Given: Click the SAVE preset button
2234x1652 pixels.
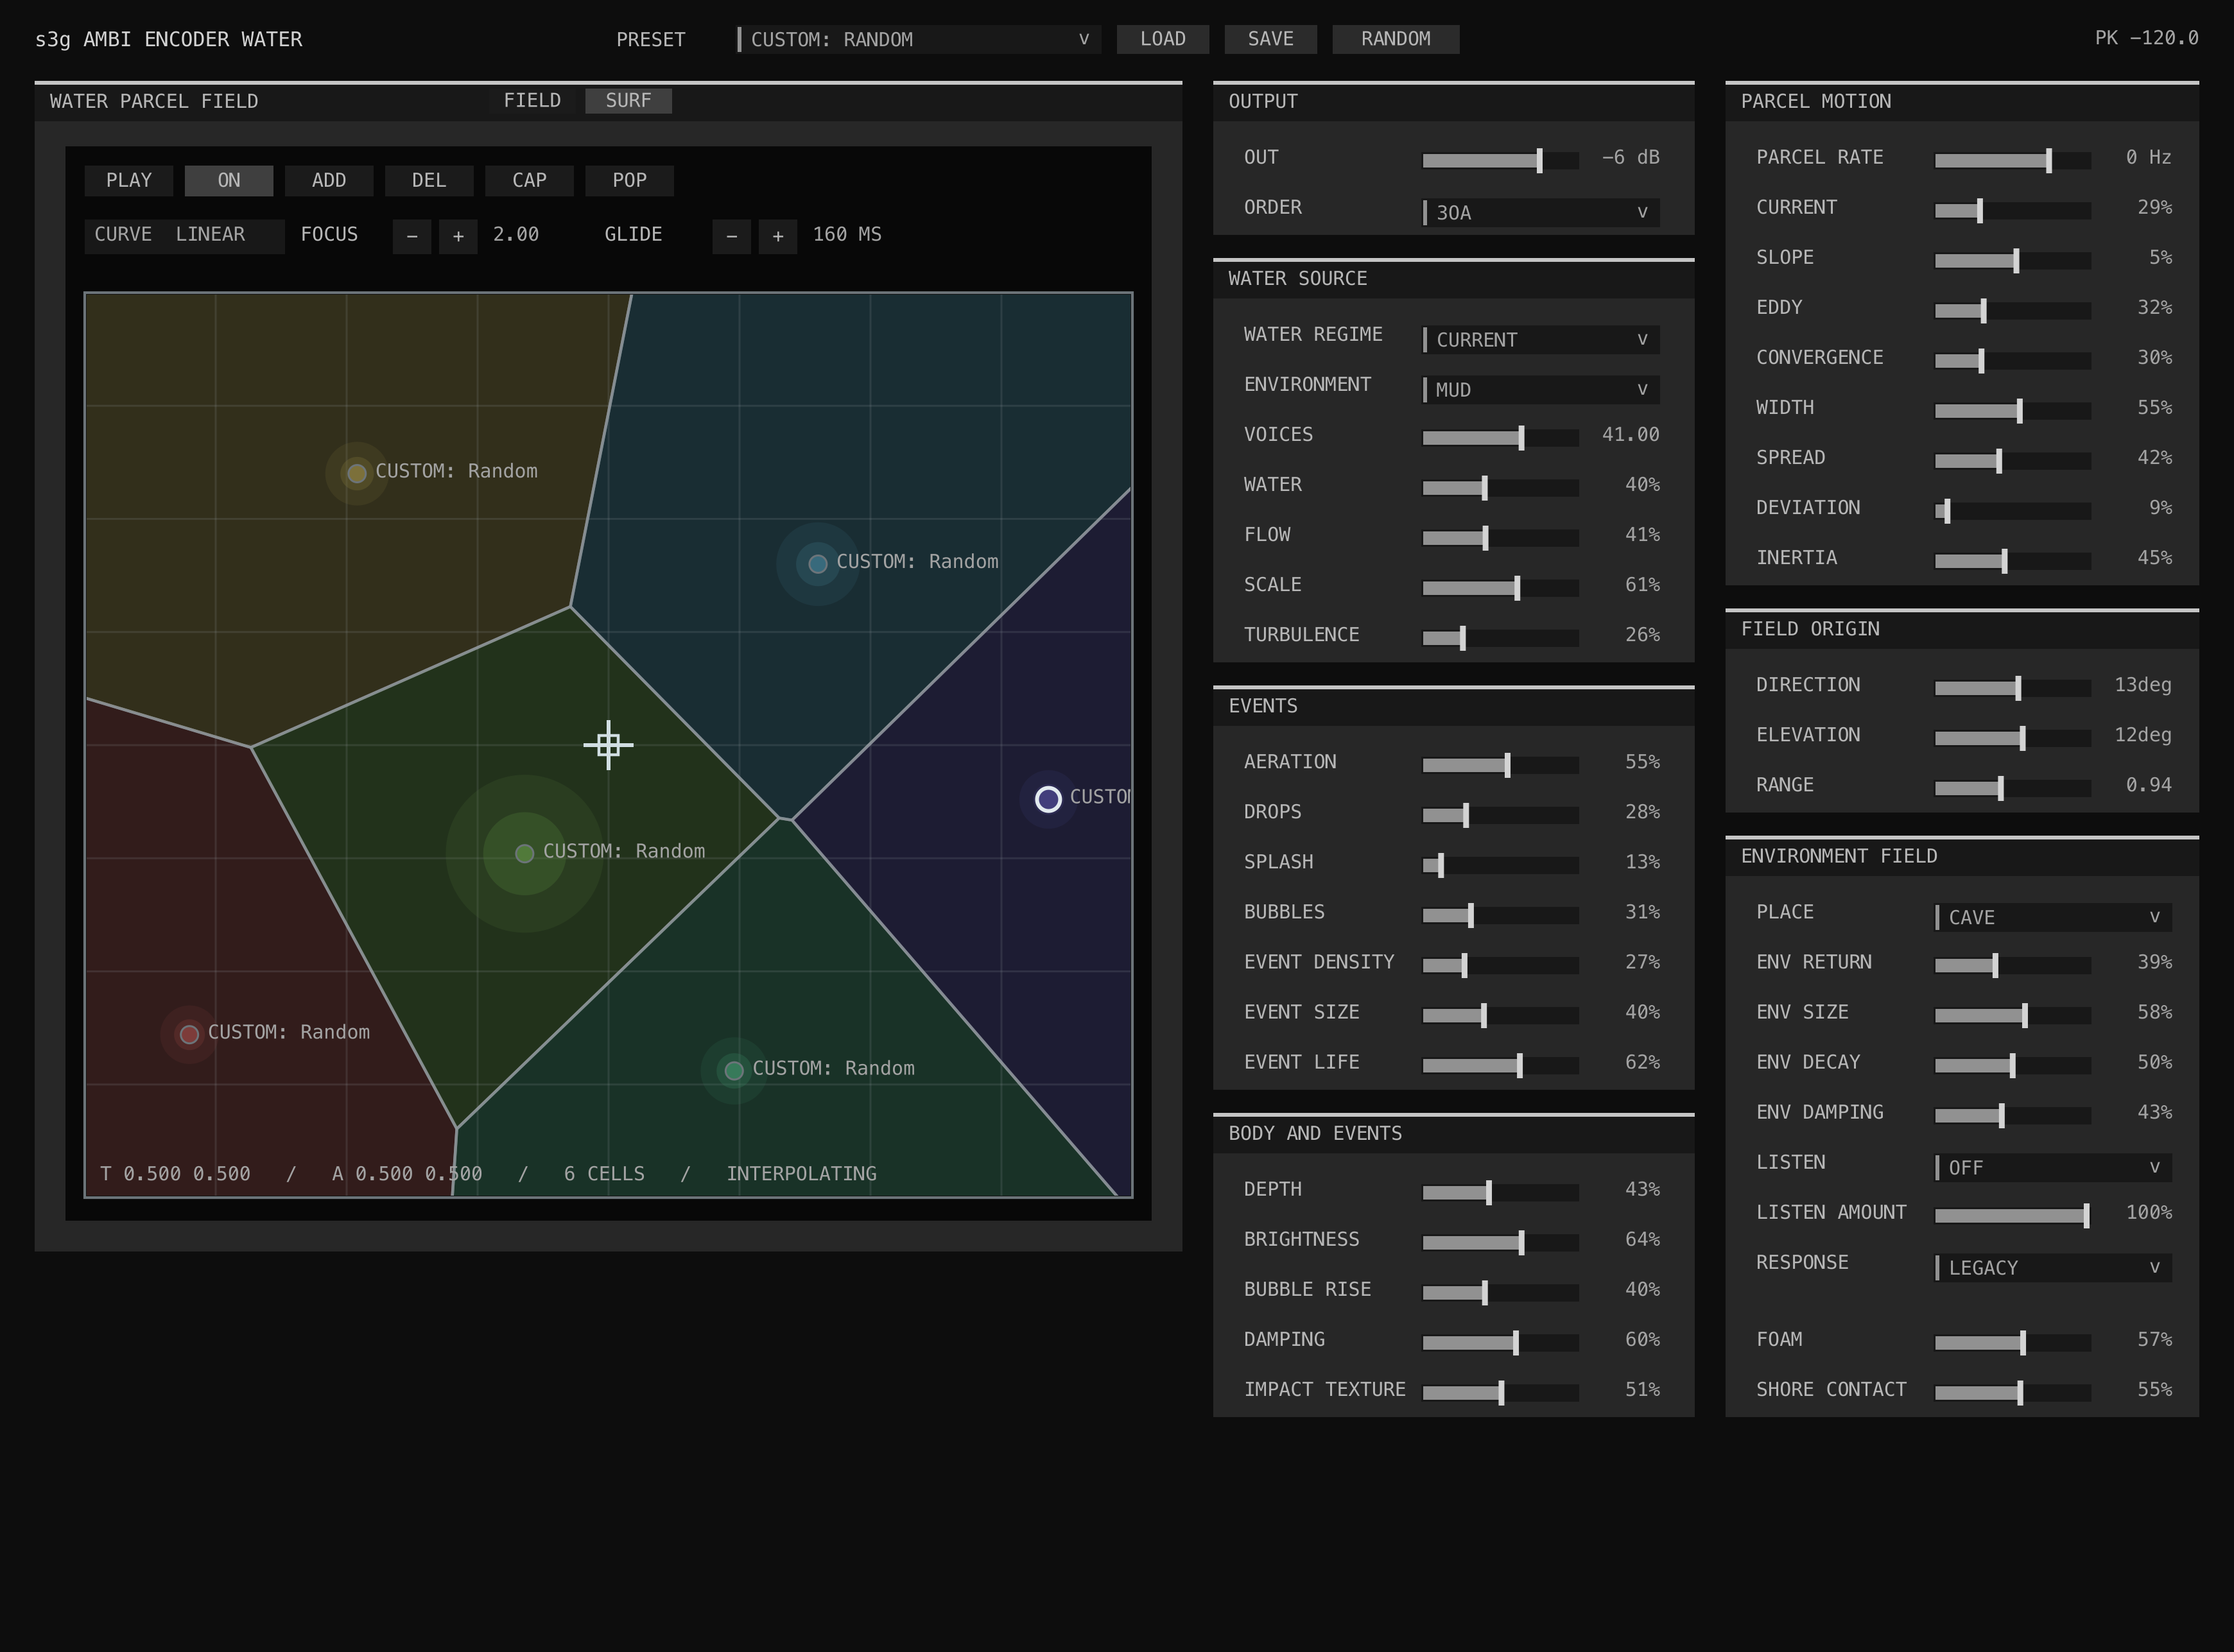Looking at the screenshot, I should click(x=1271, y=39).
